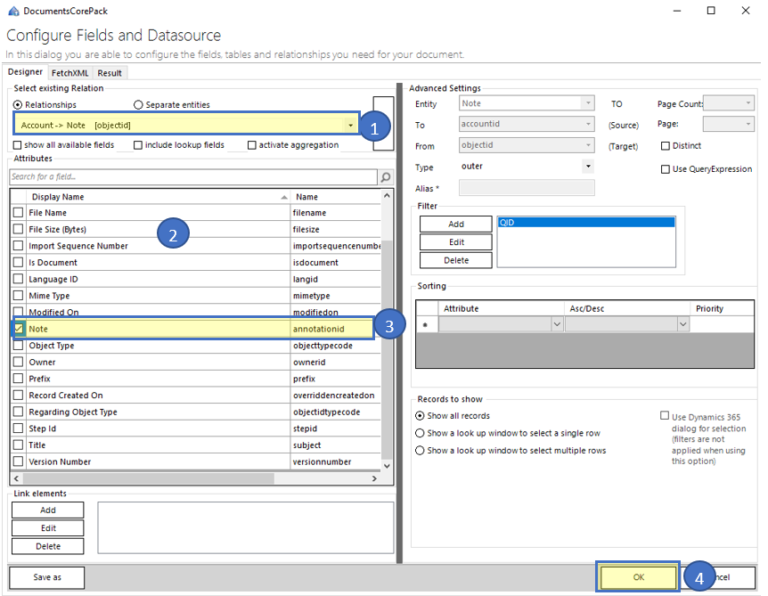Click the search magnifier icon for fields
768x596 pixels.
386,177
